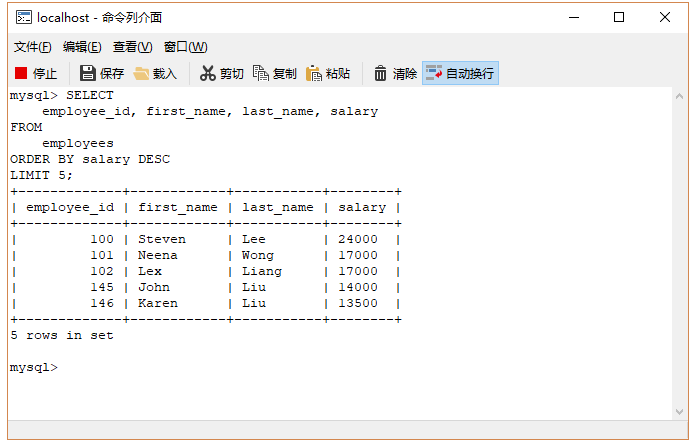Screen dimensions: 696x445
Task: Toggle the Auto Wrap (自动换行) button
Action: point(460,73)
